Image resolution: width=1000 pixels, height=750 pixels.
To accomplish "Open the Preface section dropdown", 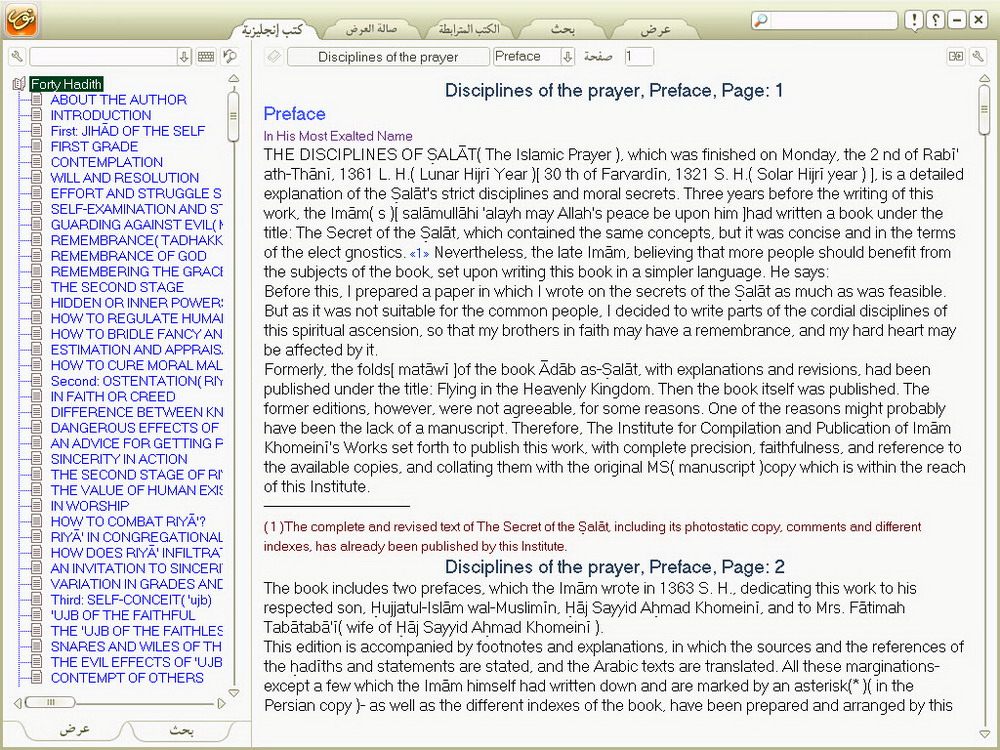I will (567, 57).
